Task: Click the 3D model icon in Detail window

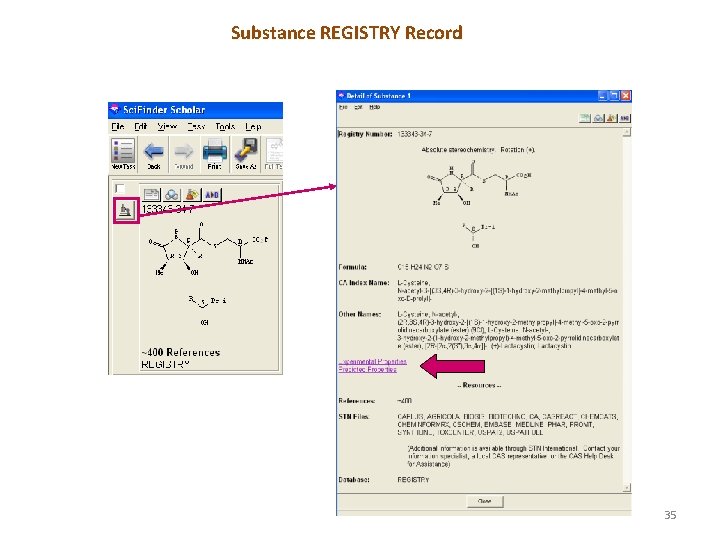Action: pos(598,118)
